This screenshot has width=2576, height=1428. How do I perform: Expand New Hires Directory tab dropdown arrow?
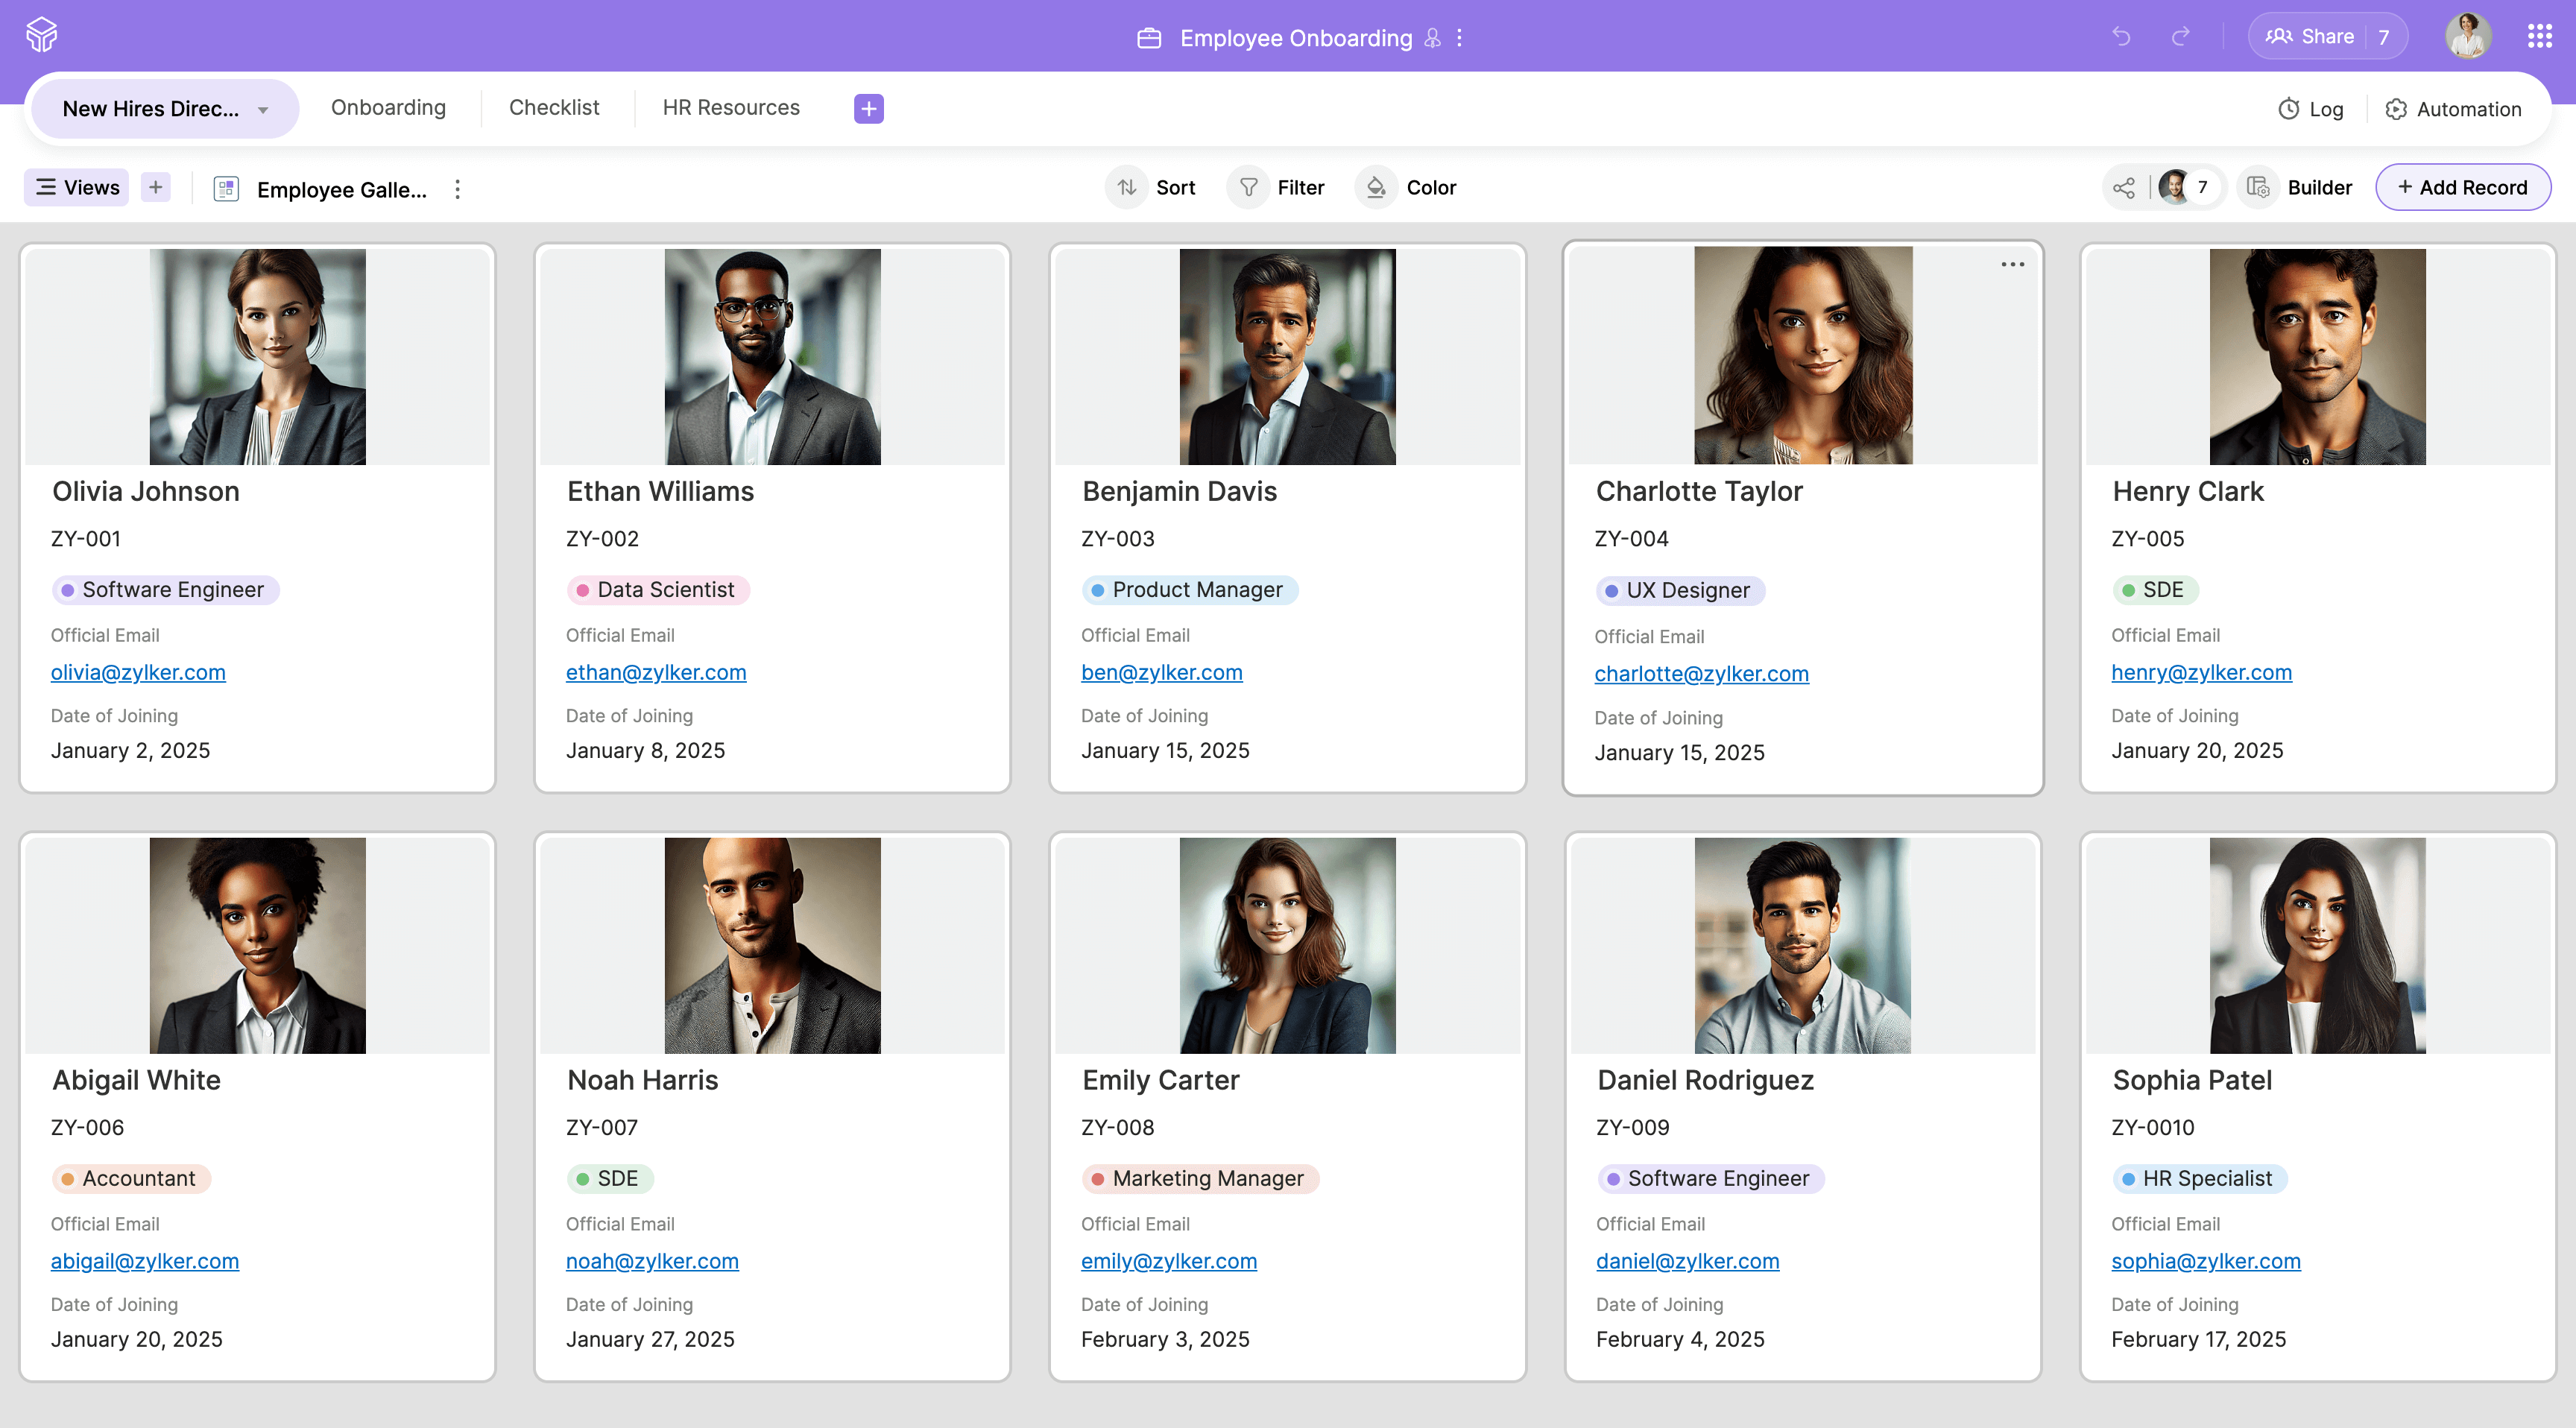coord(263,109)
